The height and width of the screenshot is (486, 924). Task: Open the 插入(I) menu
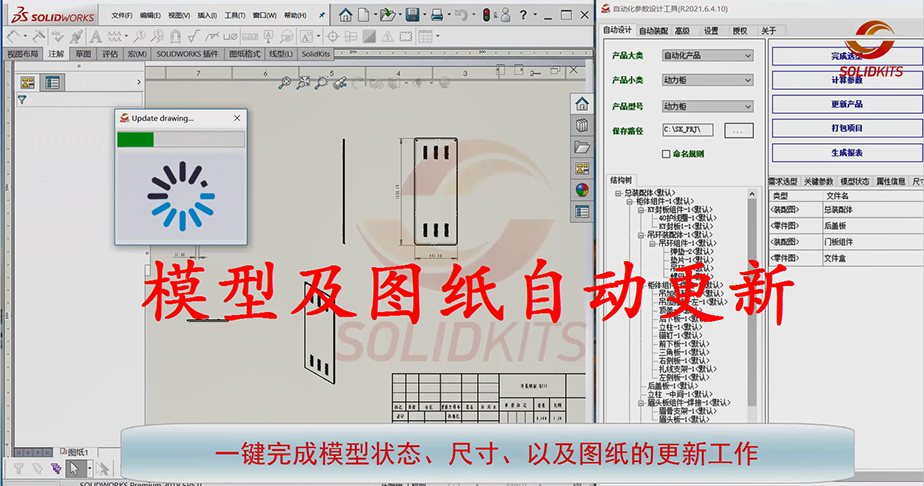pyautogui.click(x=207, y=15)
